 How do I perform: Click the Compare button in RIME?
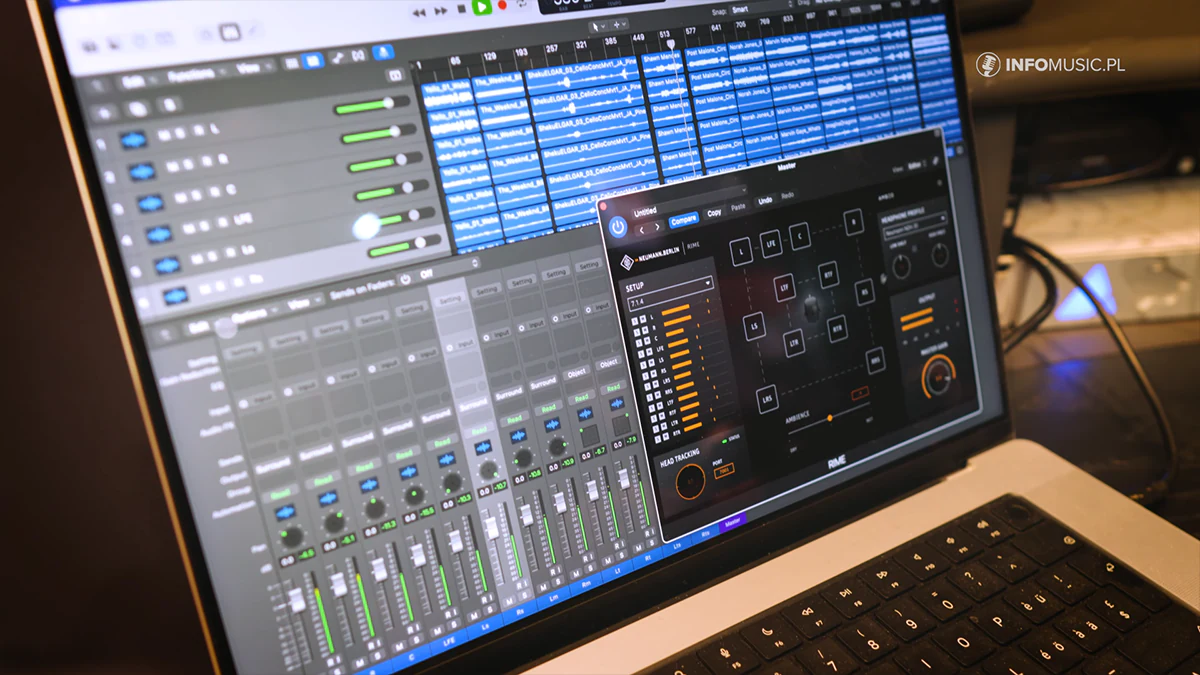click(684, 220)
